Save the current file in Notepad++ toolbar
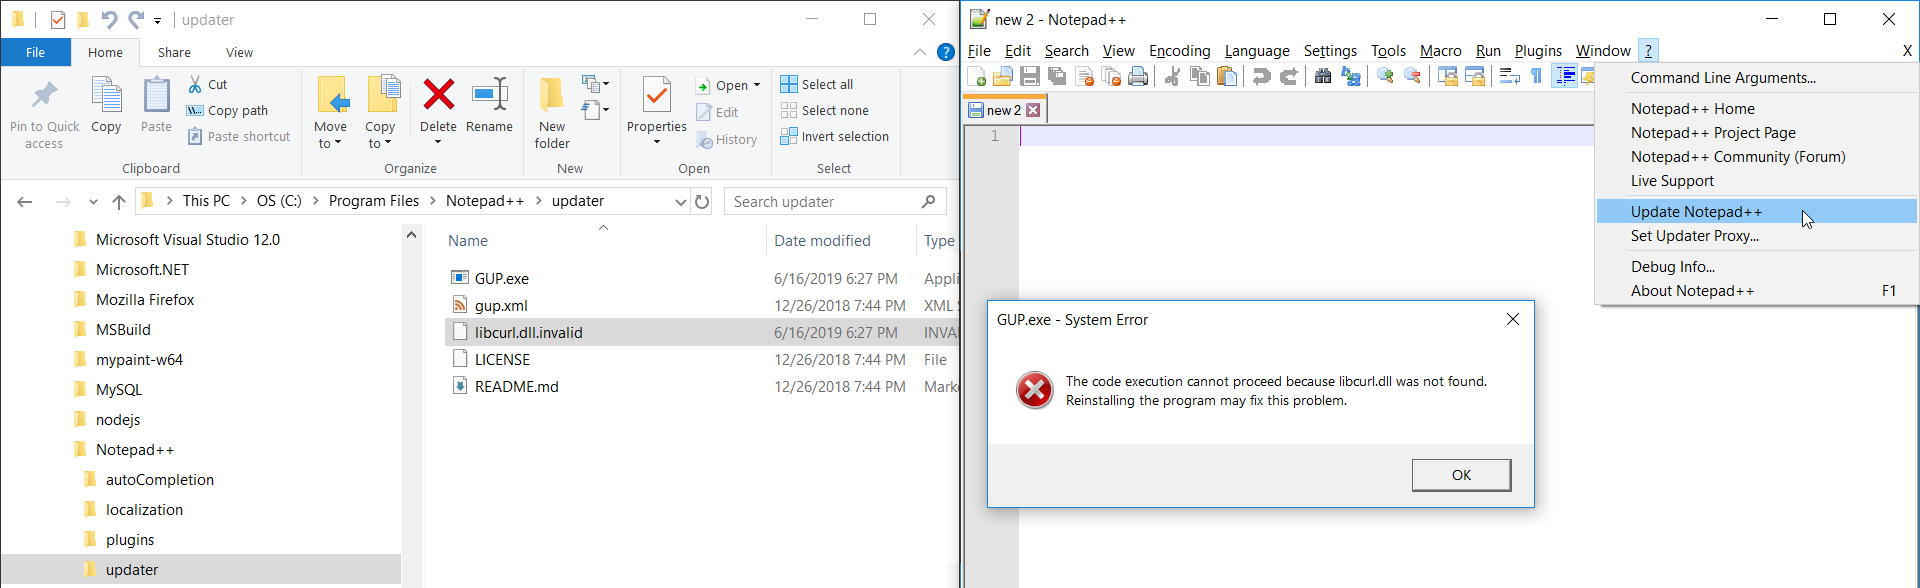This screenshot has width=1920, height=588. (1030, 76)
